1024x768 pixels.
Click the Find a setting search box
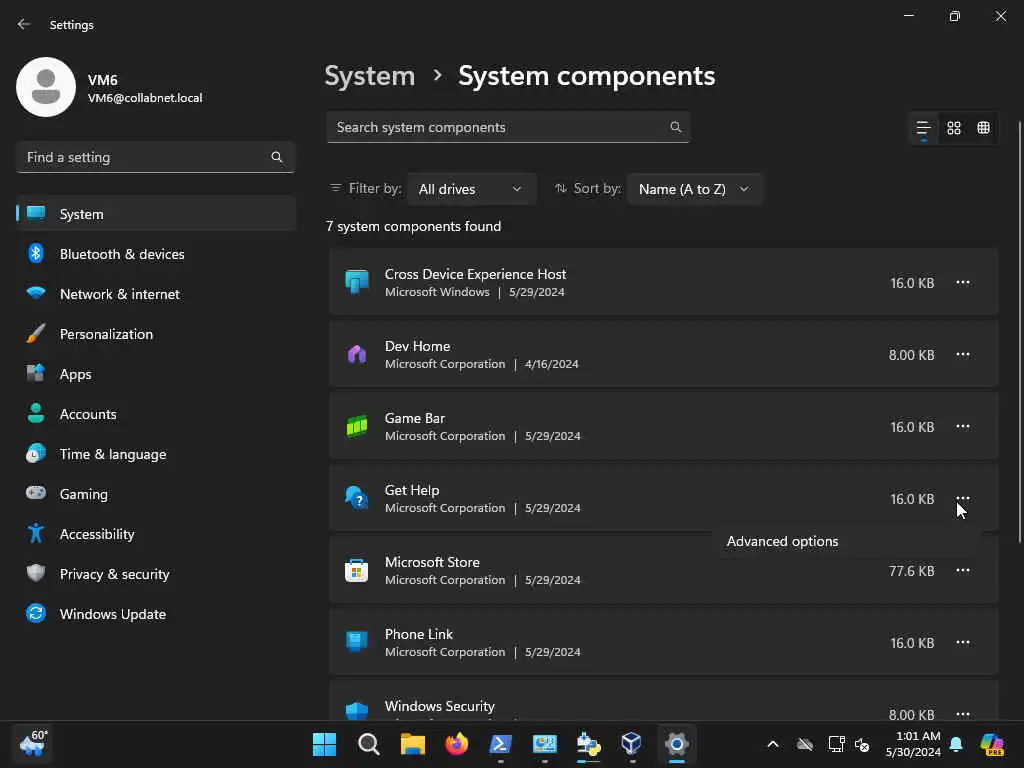click(155, 157)
